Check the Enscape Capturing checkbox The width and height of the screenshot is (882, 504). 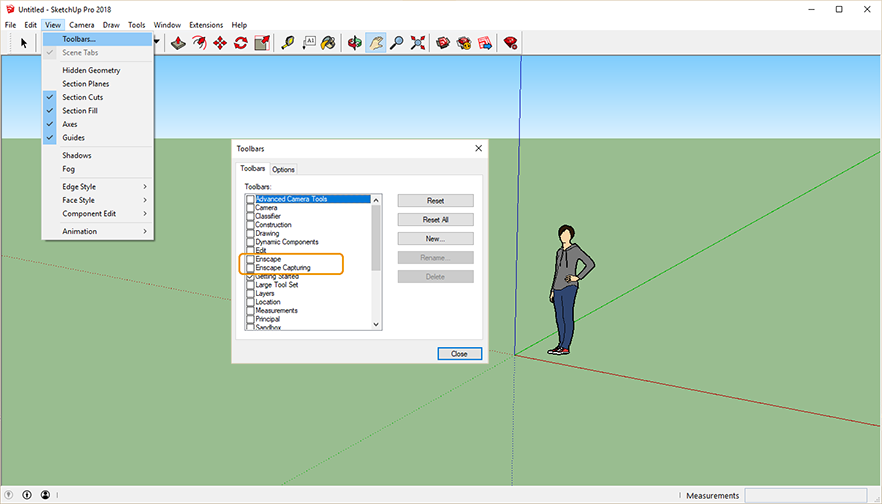[x=250, y=268]
